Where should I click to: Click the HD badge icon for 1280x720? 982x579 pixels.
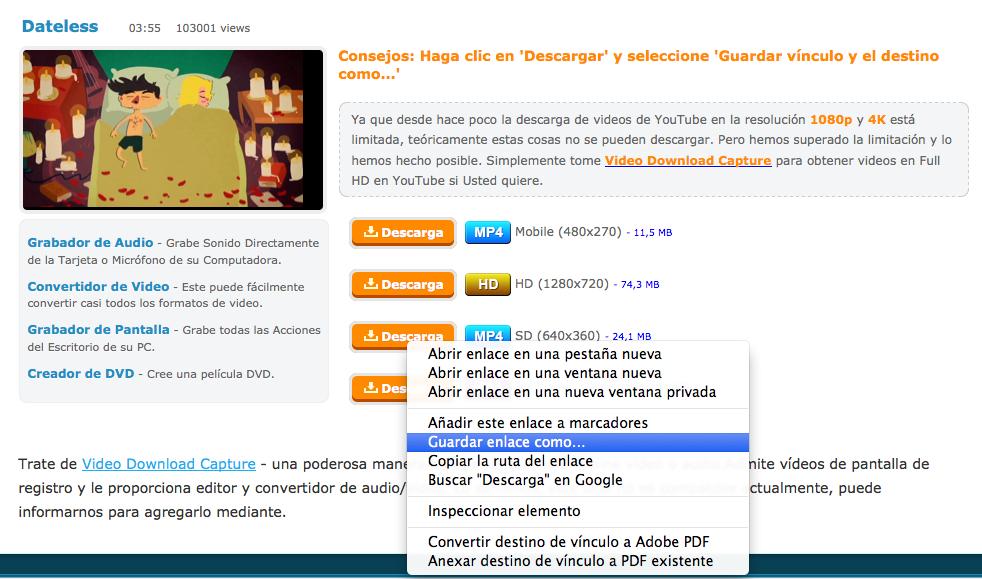coord(488,284)
